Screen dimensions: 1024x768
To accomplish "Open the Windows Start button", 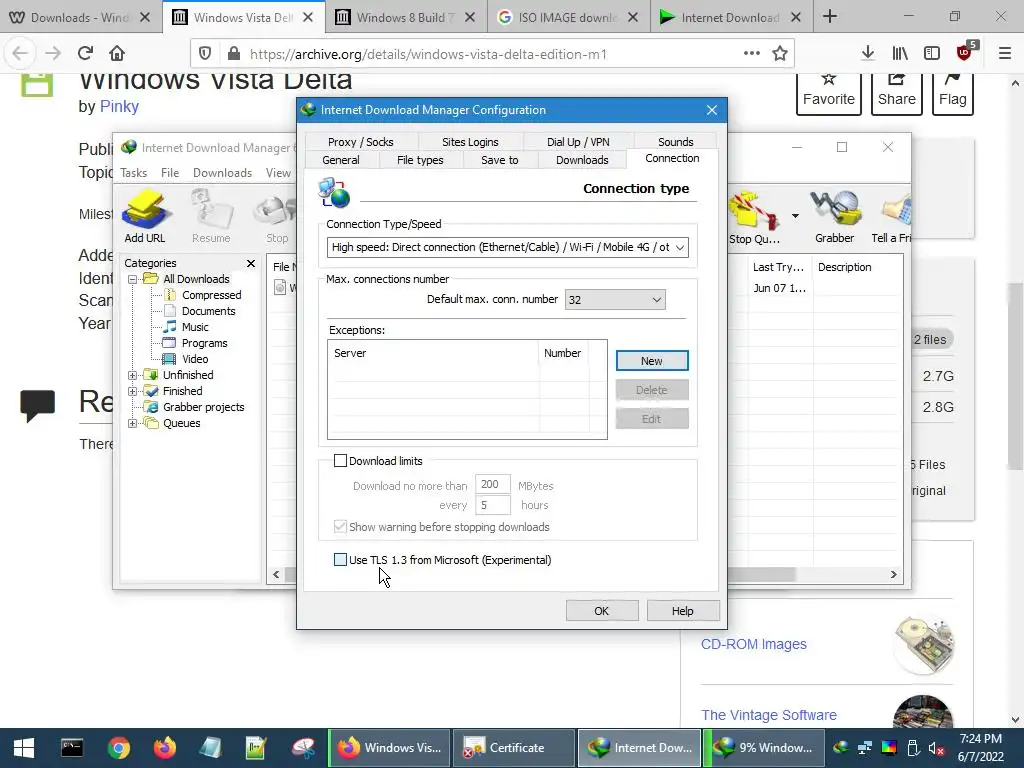I will click(x=24, y=748).
